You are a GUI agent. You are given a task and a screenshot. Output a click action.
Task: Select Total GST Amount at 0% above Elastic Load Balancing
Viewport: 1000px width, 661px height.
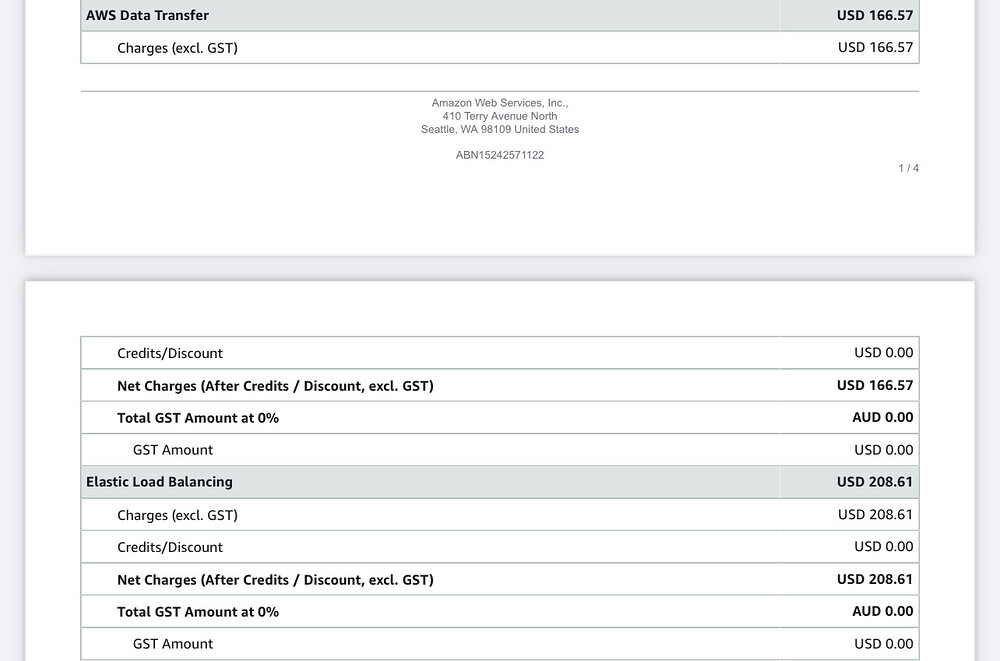click(198, 418)
